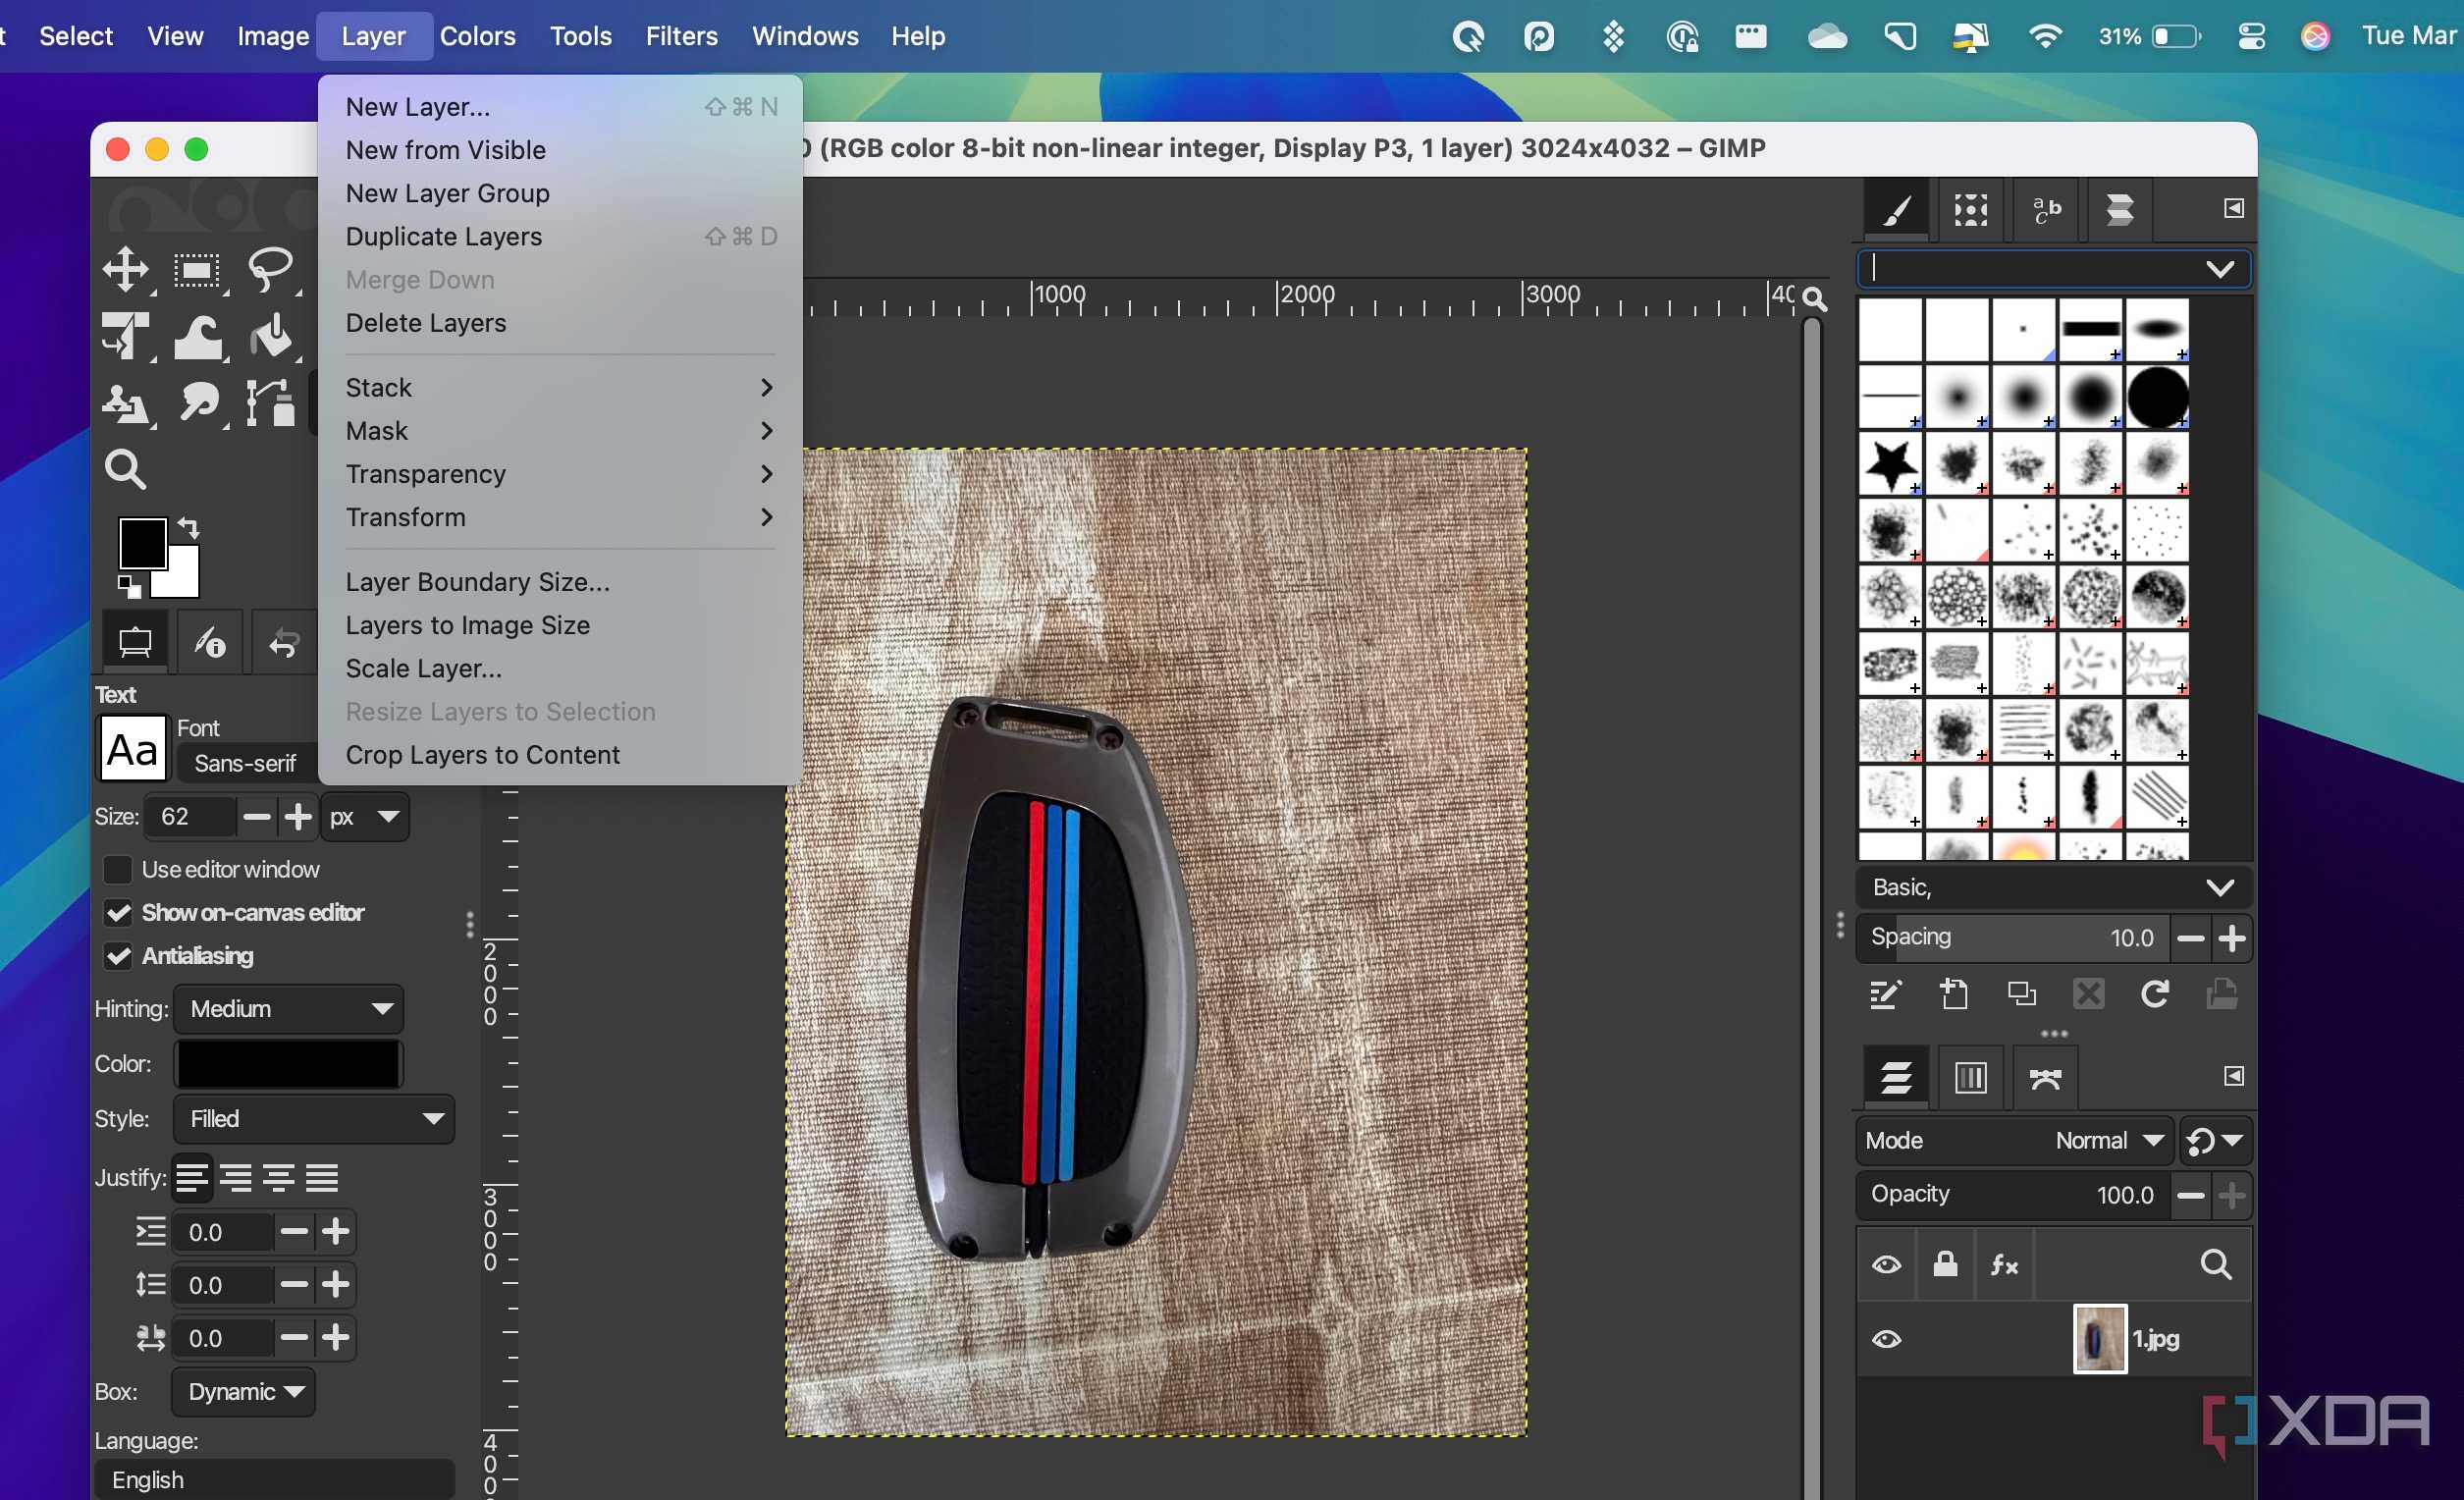Switch to the Channels tab
Screen dimensions: 2464x1500
click(x=1971, y=1077)
